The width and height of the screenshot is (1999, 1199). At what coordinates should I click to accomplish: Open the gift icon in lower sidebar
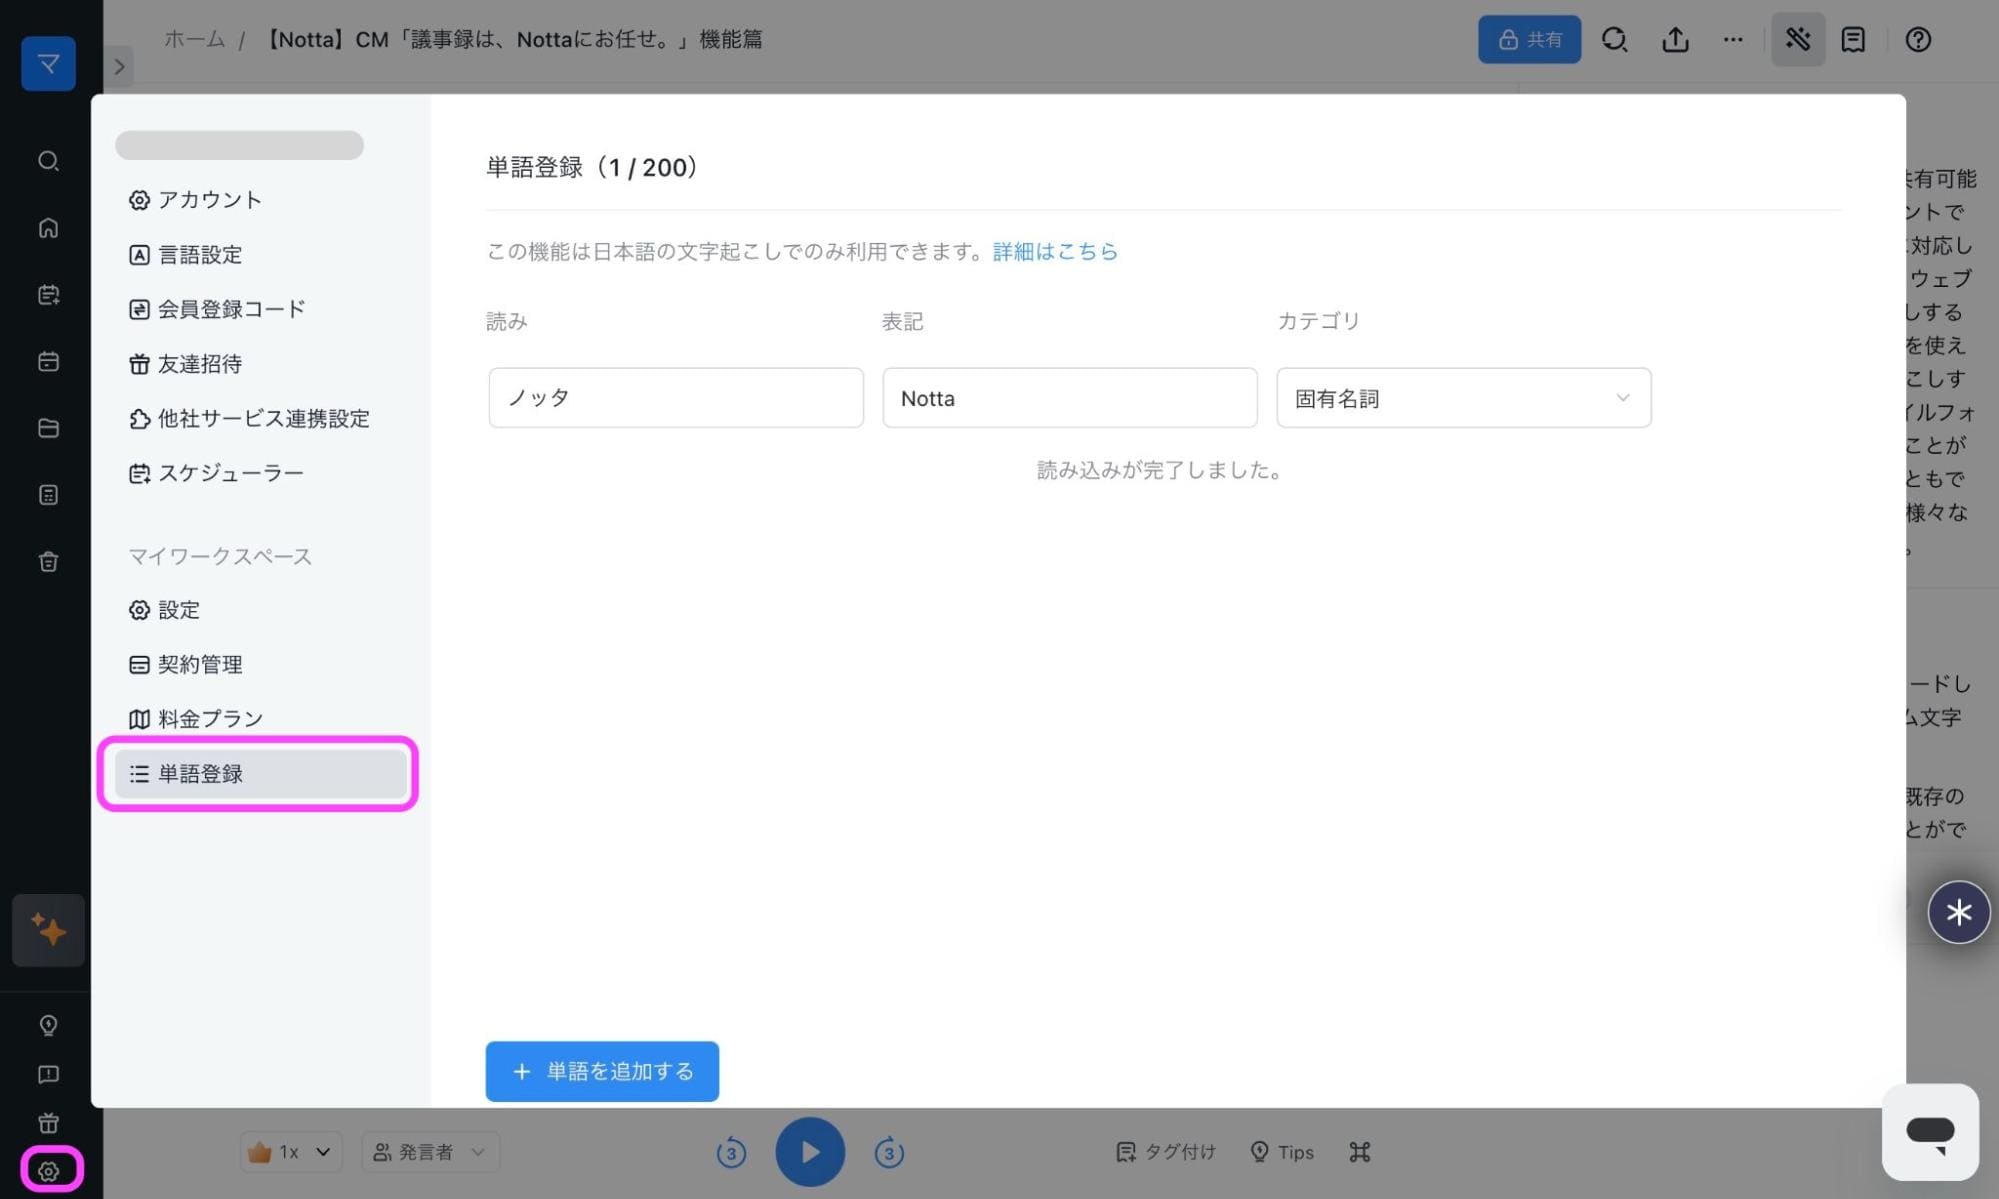(48, 1122)
